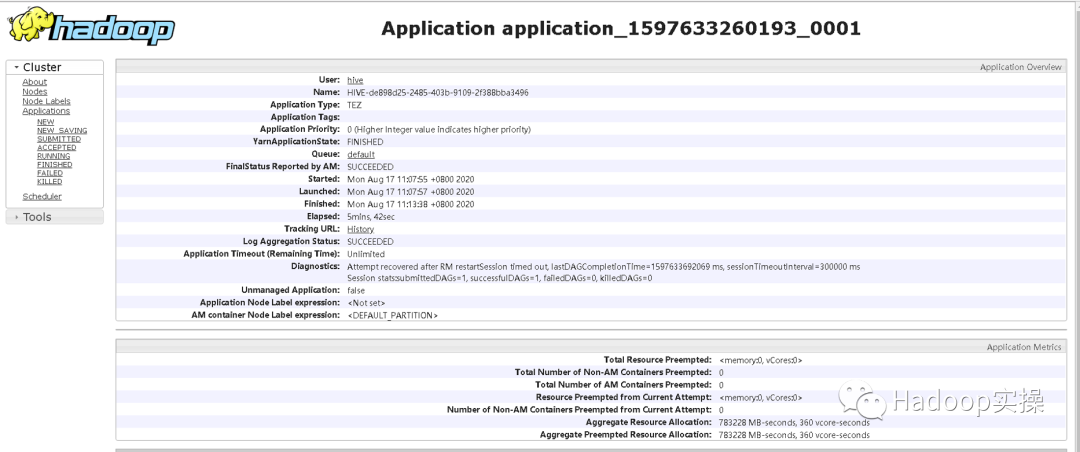Select the Unlimited timeout value

[366, 254]
